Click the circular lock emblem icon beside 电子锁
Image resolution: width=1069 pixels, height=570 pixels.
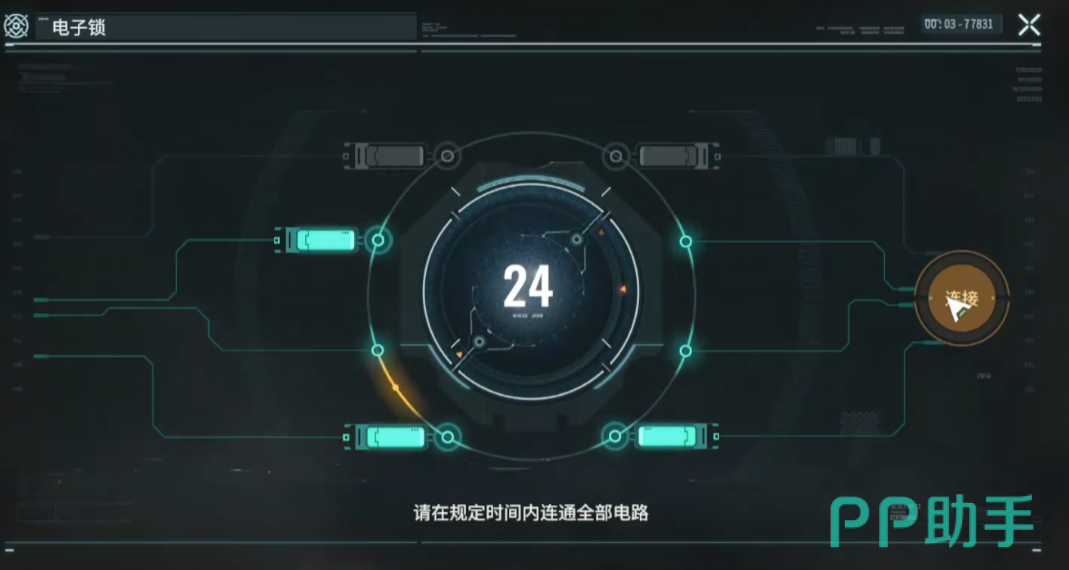coord(16,26)
